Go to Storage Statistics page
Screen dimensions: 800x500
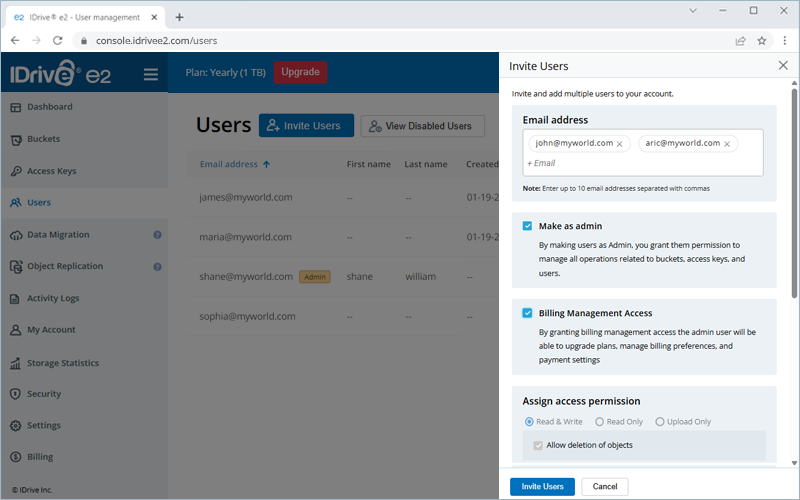(62, 362)
